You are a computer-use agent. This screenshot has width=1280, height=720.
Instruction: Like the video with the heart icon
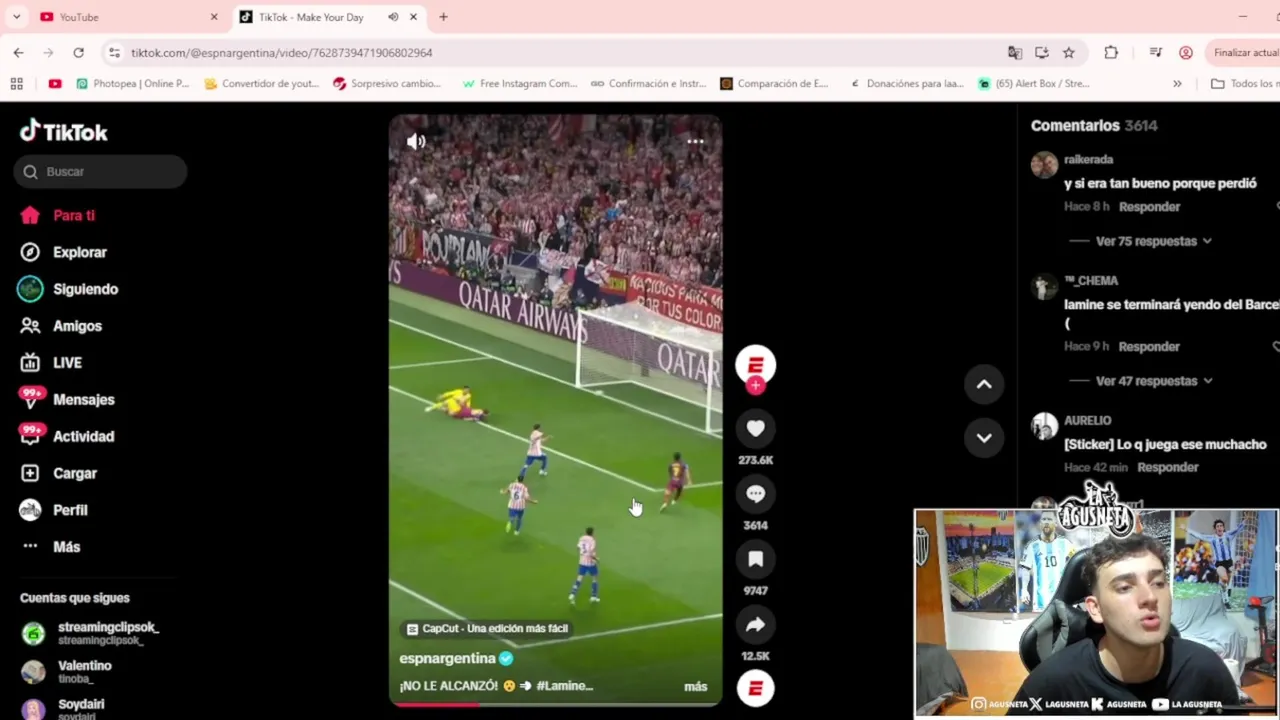pos(755,429)
